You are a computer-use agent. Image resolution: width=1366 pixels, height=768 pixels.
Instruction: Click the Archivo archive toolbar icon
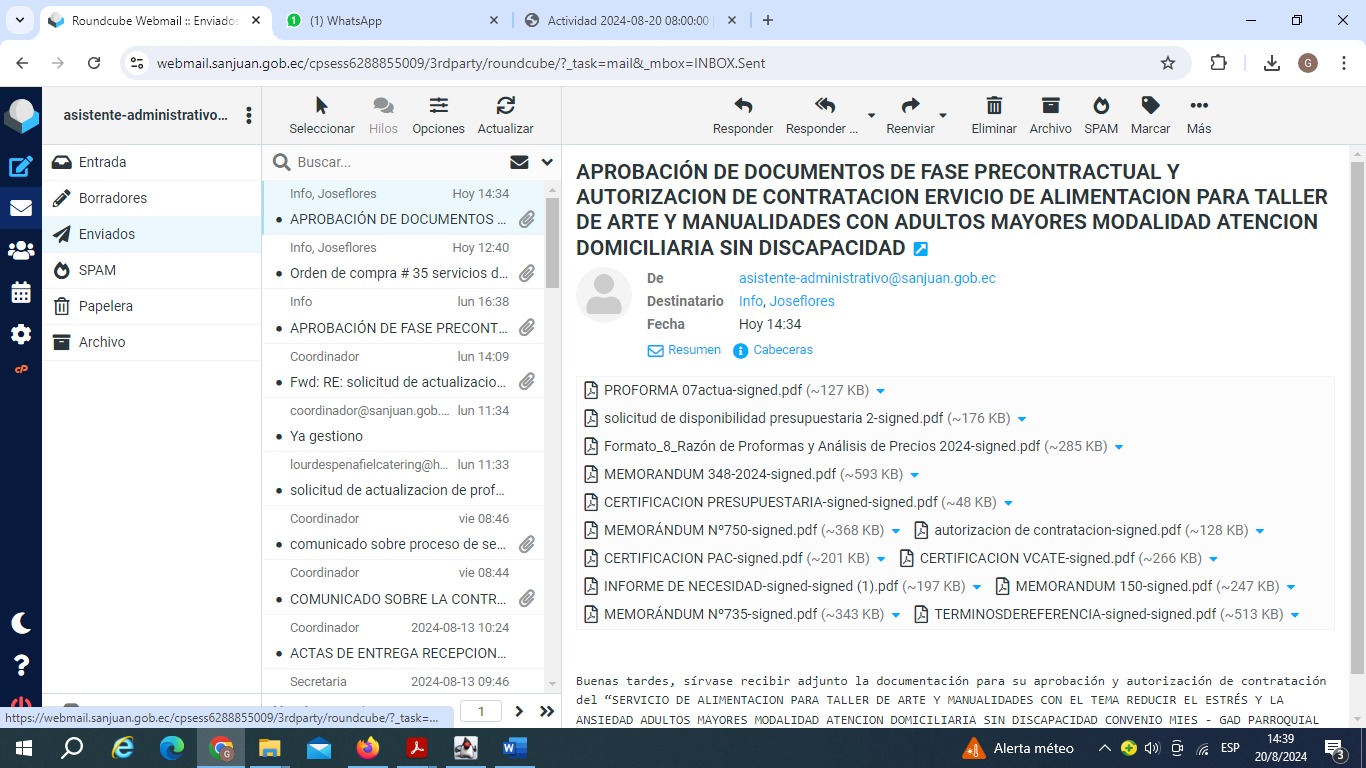tap(1049, 107)
